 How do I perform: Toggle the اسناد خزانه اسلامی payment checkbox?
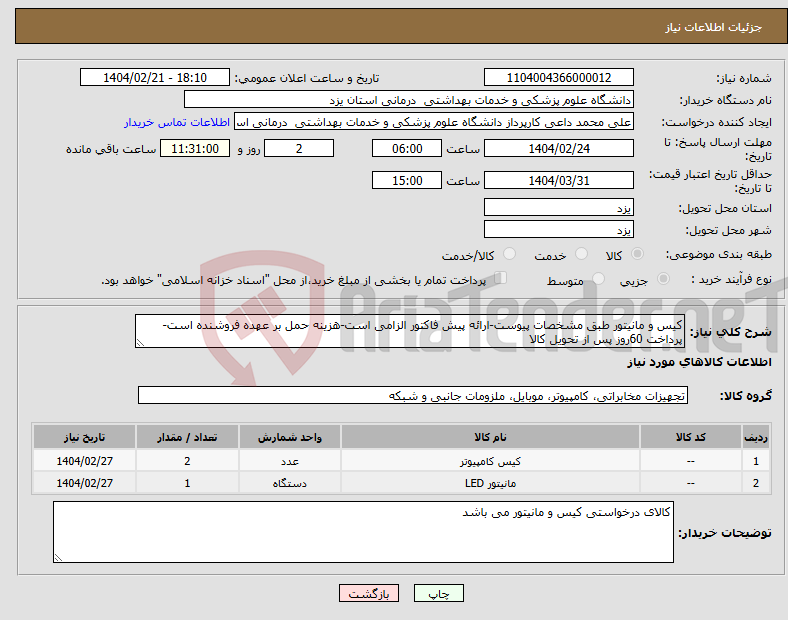pos(501,278)
